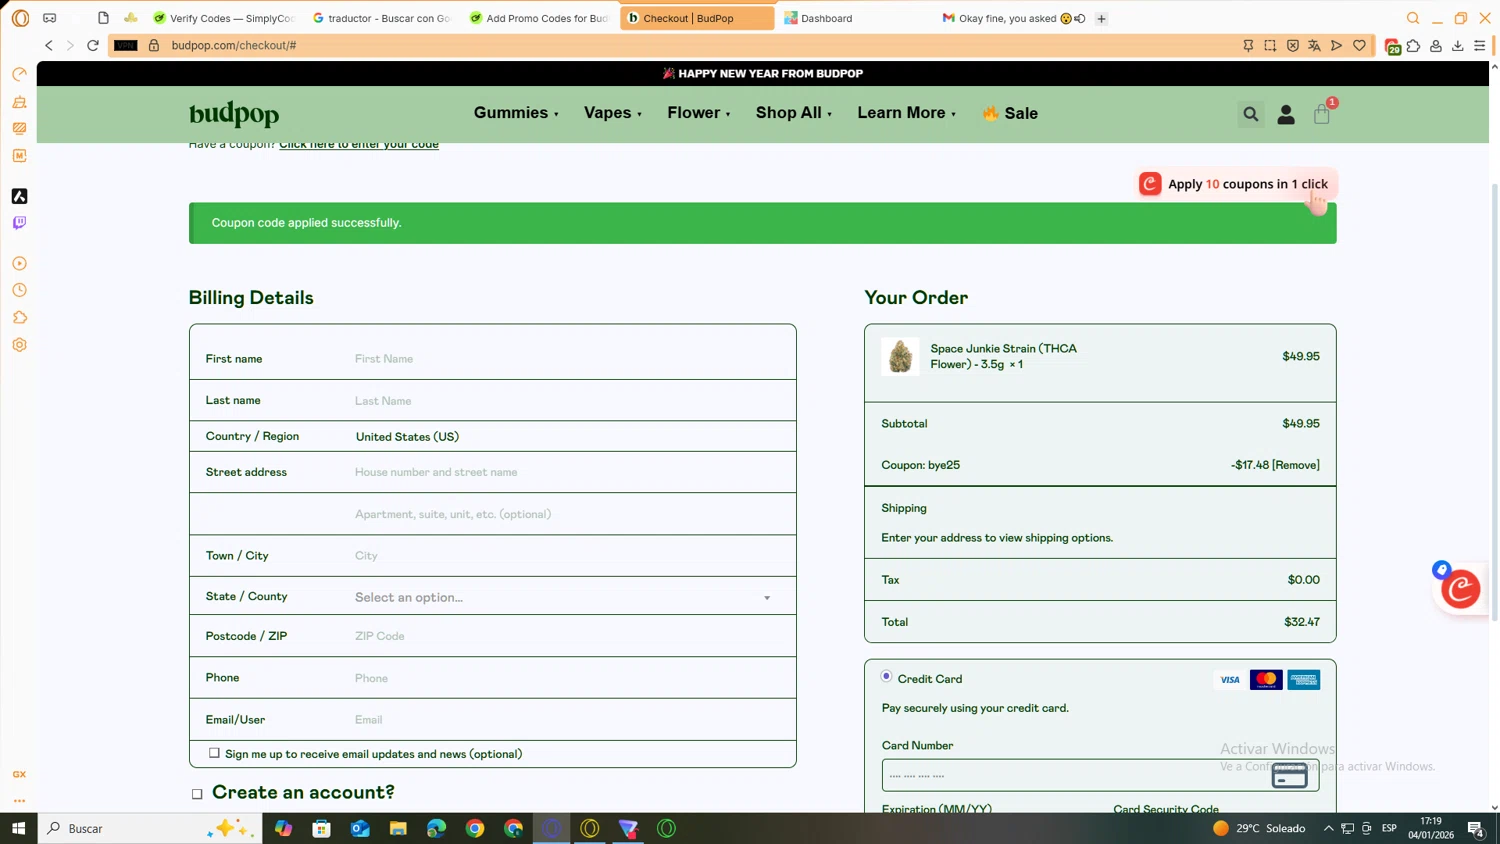Open File Explorer from taskbar
Screen dimensions: 1500x844
(x=398, y=828)
